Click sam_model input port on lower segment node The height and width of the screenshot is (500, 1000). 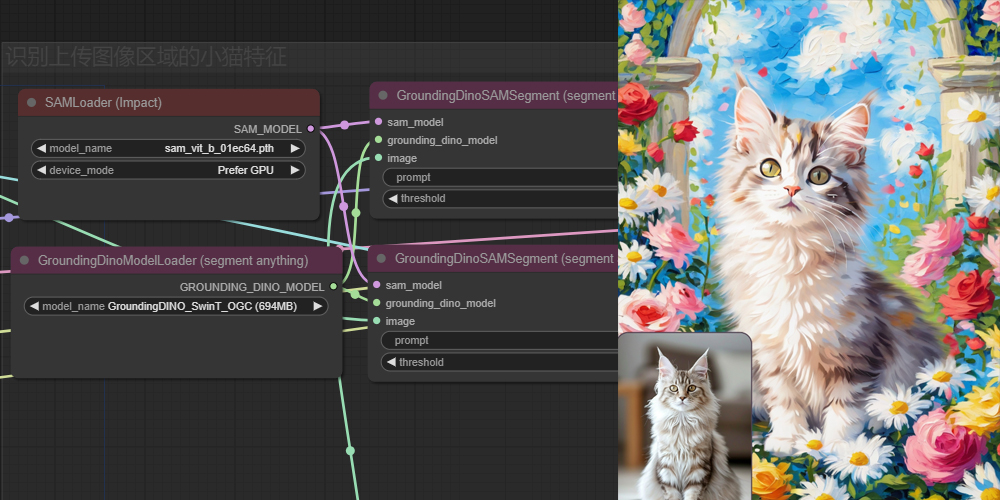point(377,284)
